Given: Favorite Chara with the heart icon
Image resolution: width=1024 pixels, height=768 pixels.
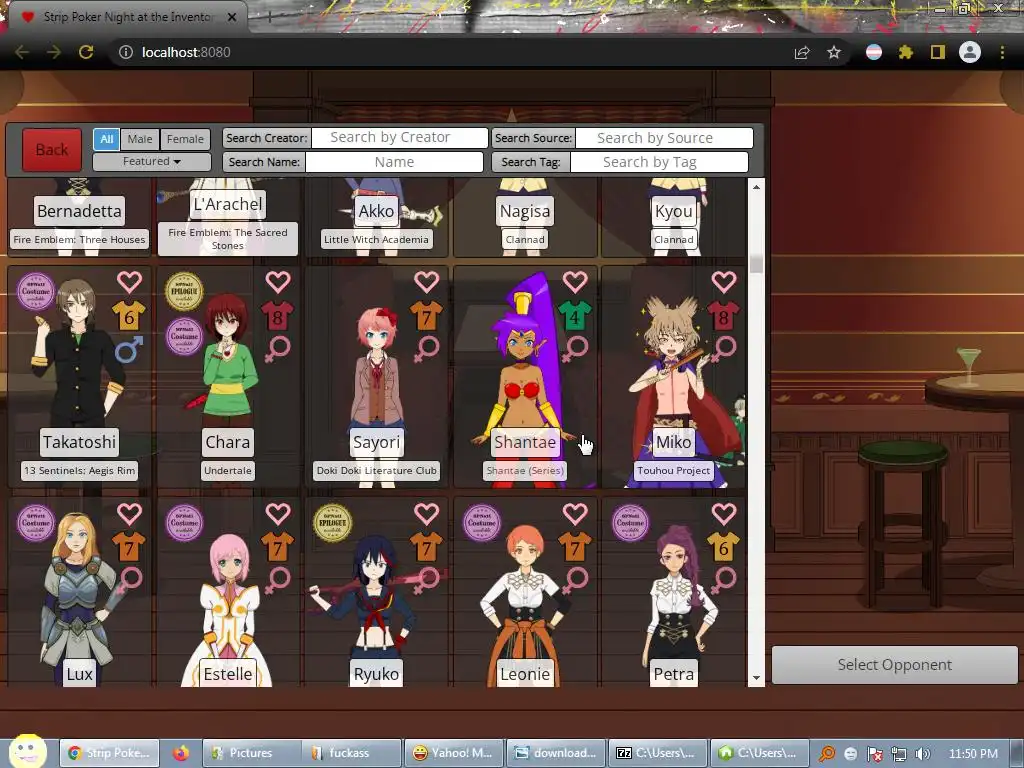Looking at the screenshot, I should 278,282.
